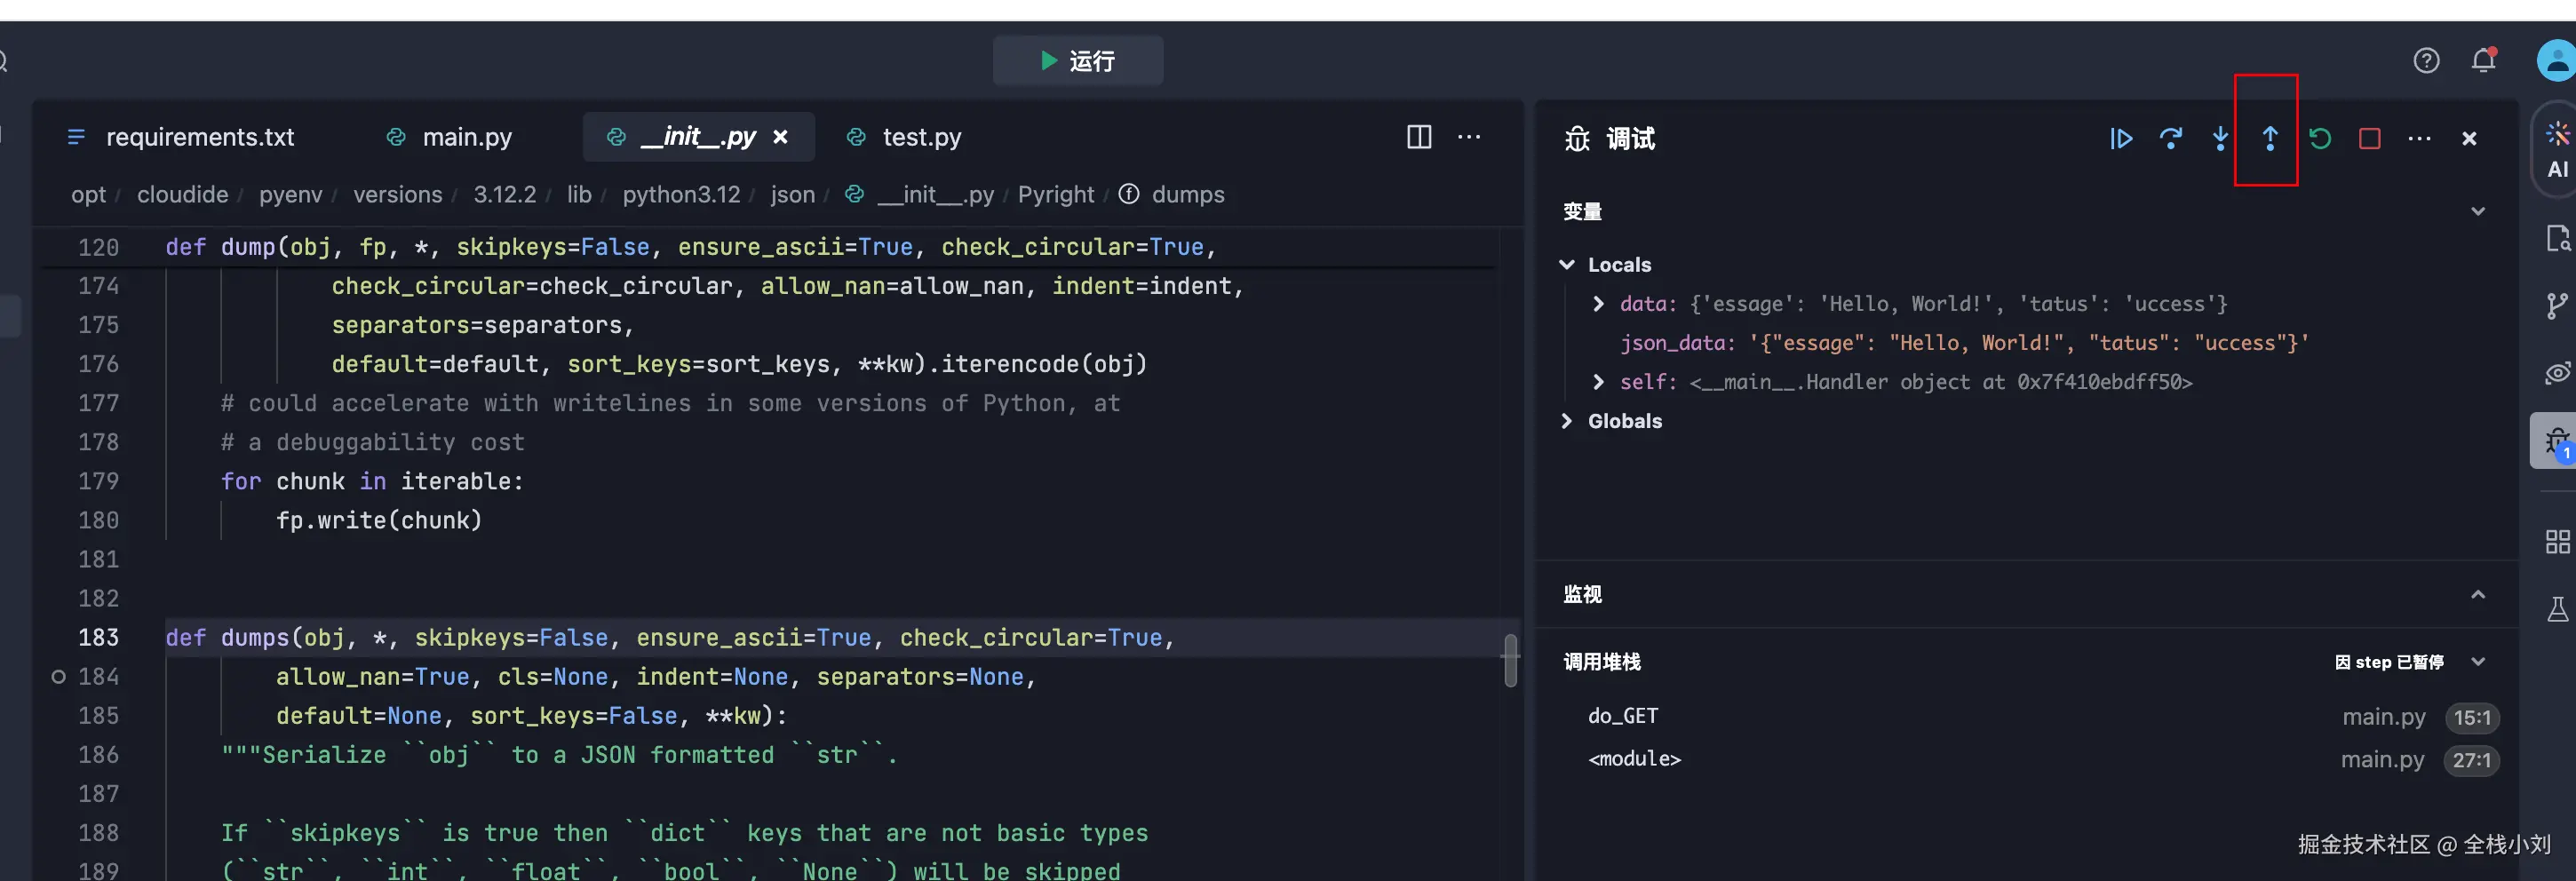Click breadcrumb '__init__.py' file segment

tap(921, 195)
